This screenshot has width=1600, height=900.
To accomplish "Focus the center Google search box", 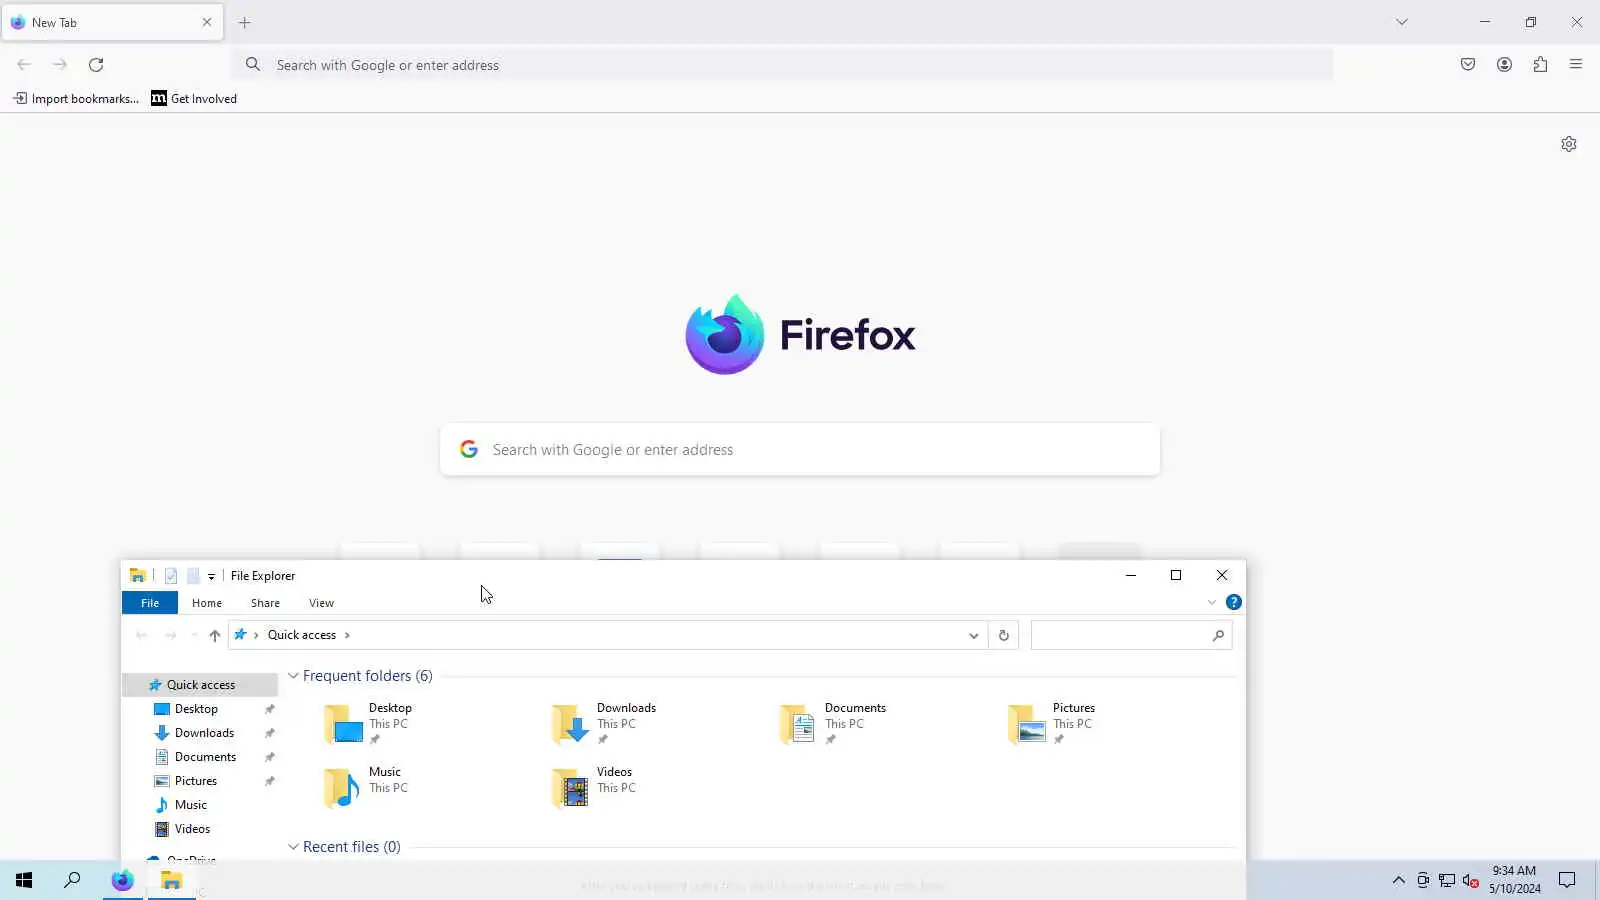I will (x=800, y=450).
